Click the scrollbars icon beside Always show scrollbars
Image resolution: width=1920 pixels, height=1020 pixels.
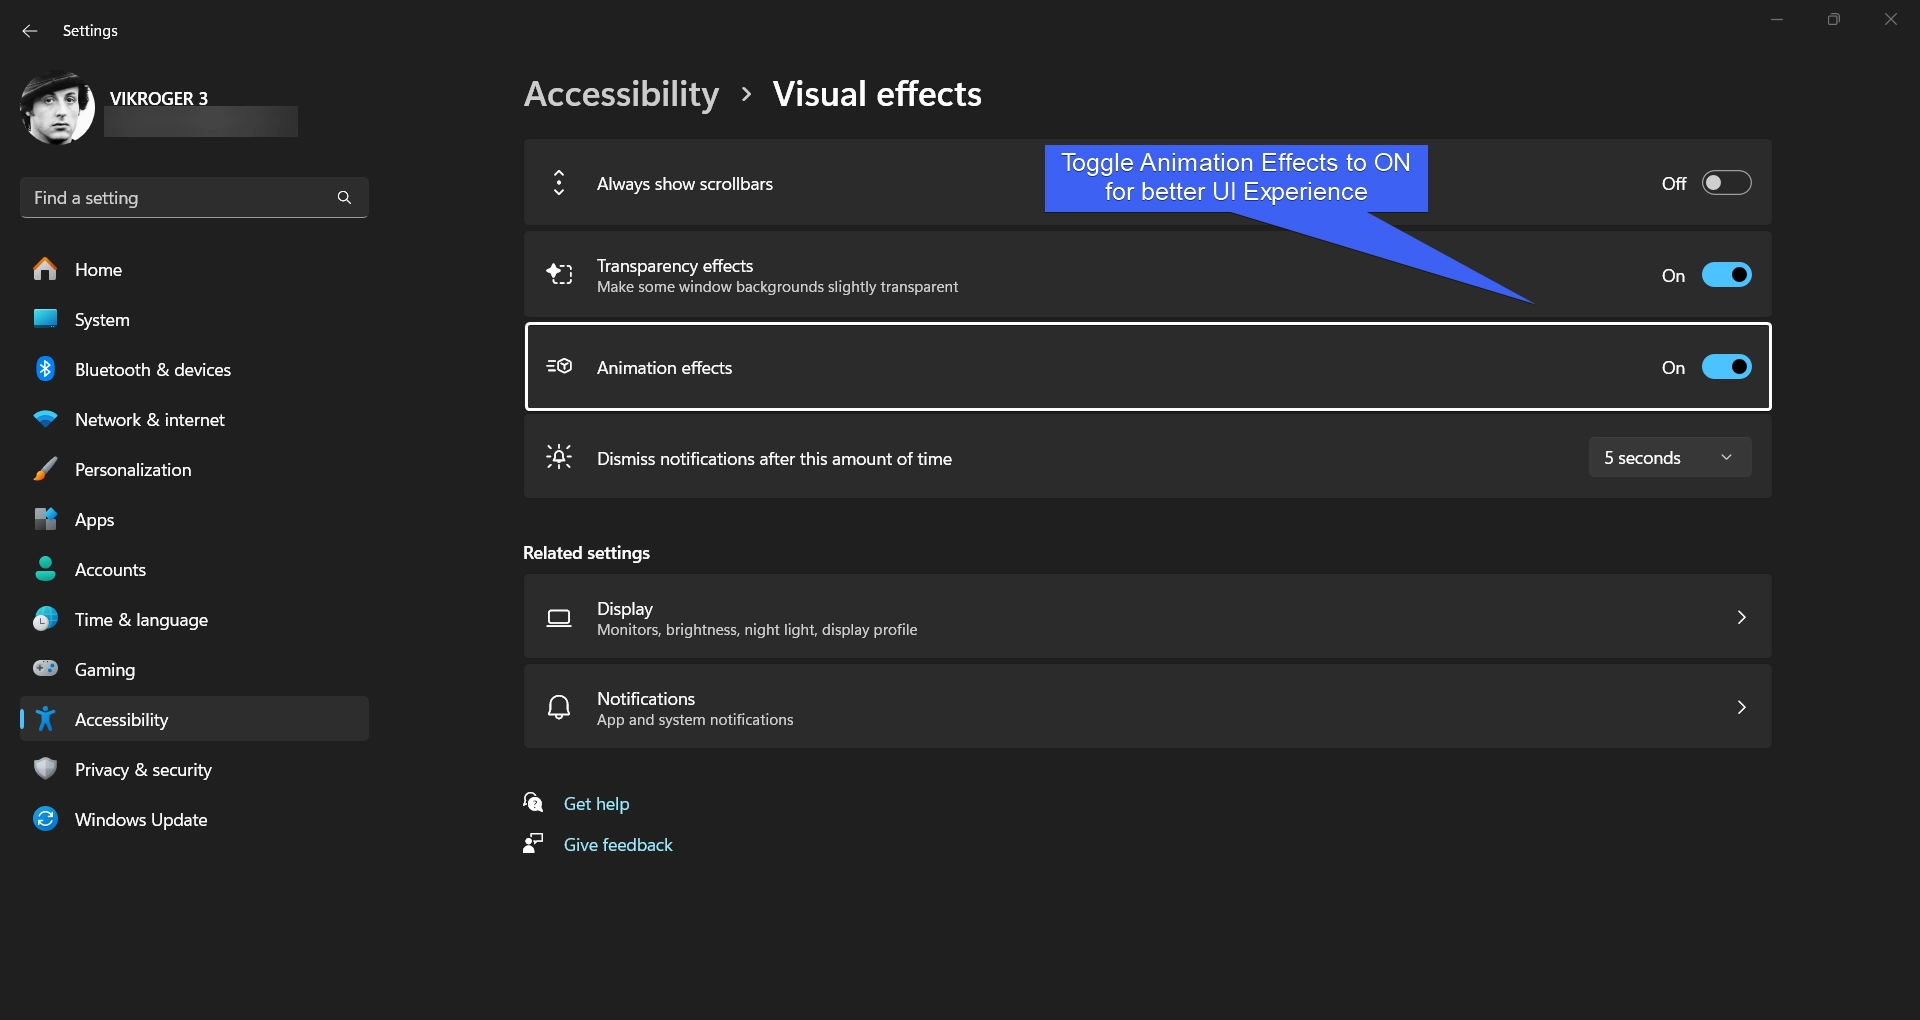[x=559, y=183]
